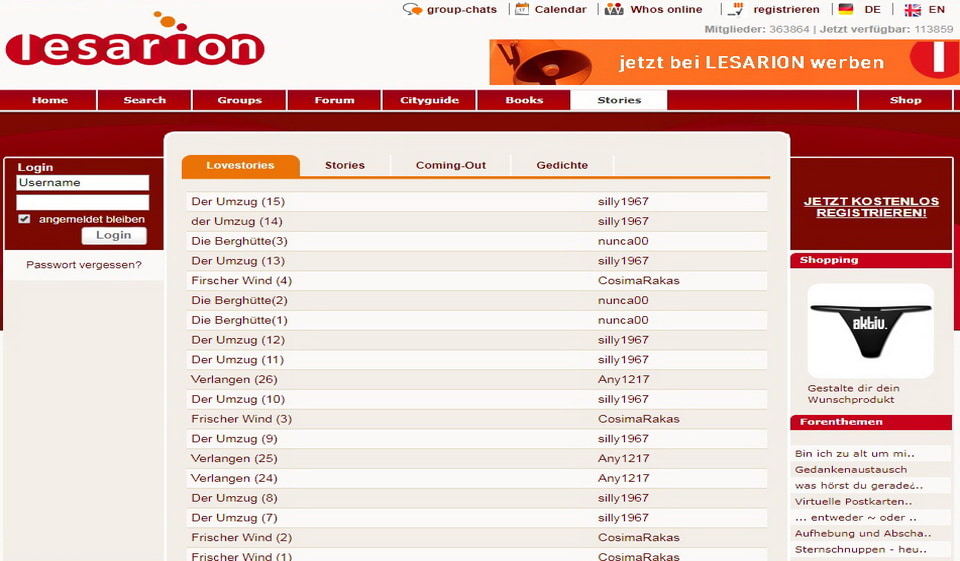Click the group-chats speech bubble icon
This screenshot has height=561, width=960.
pos(412,9)
